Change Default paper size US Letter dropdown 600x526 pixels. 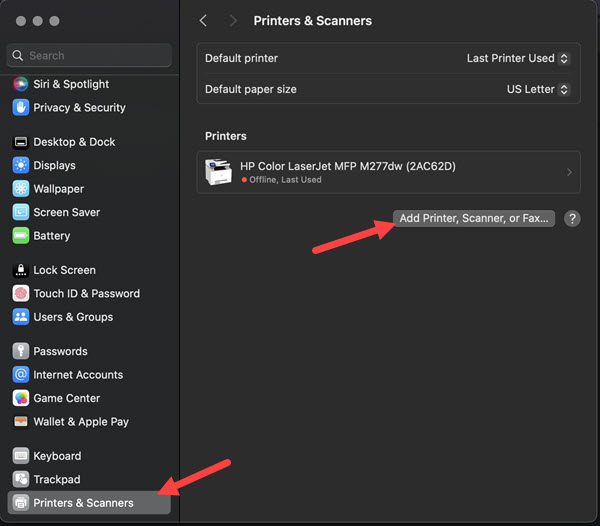(x=537, y=89)
